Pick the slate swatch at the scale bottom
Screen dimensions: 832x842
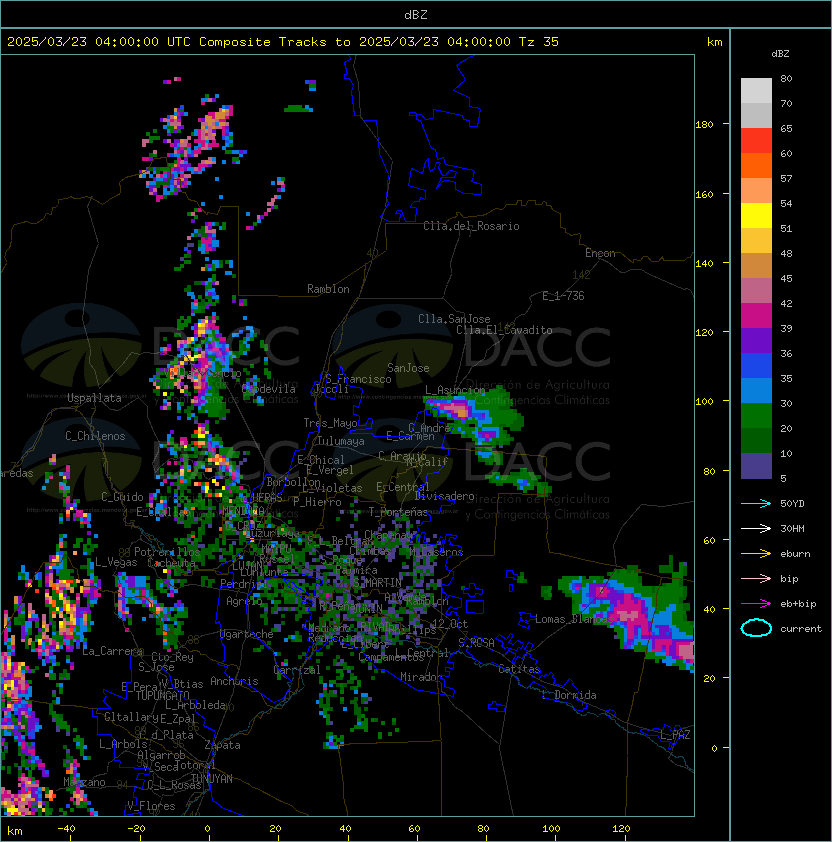pyautogui.click(x=756, y=466)
